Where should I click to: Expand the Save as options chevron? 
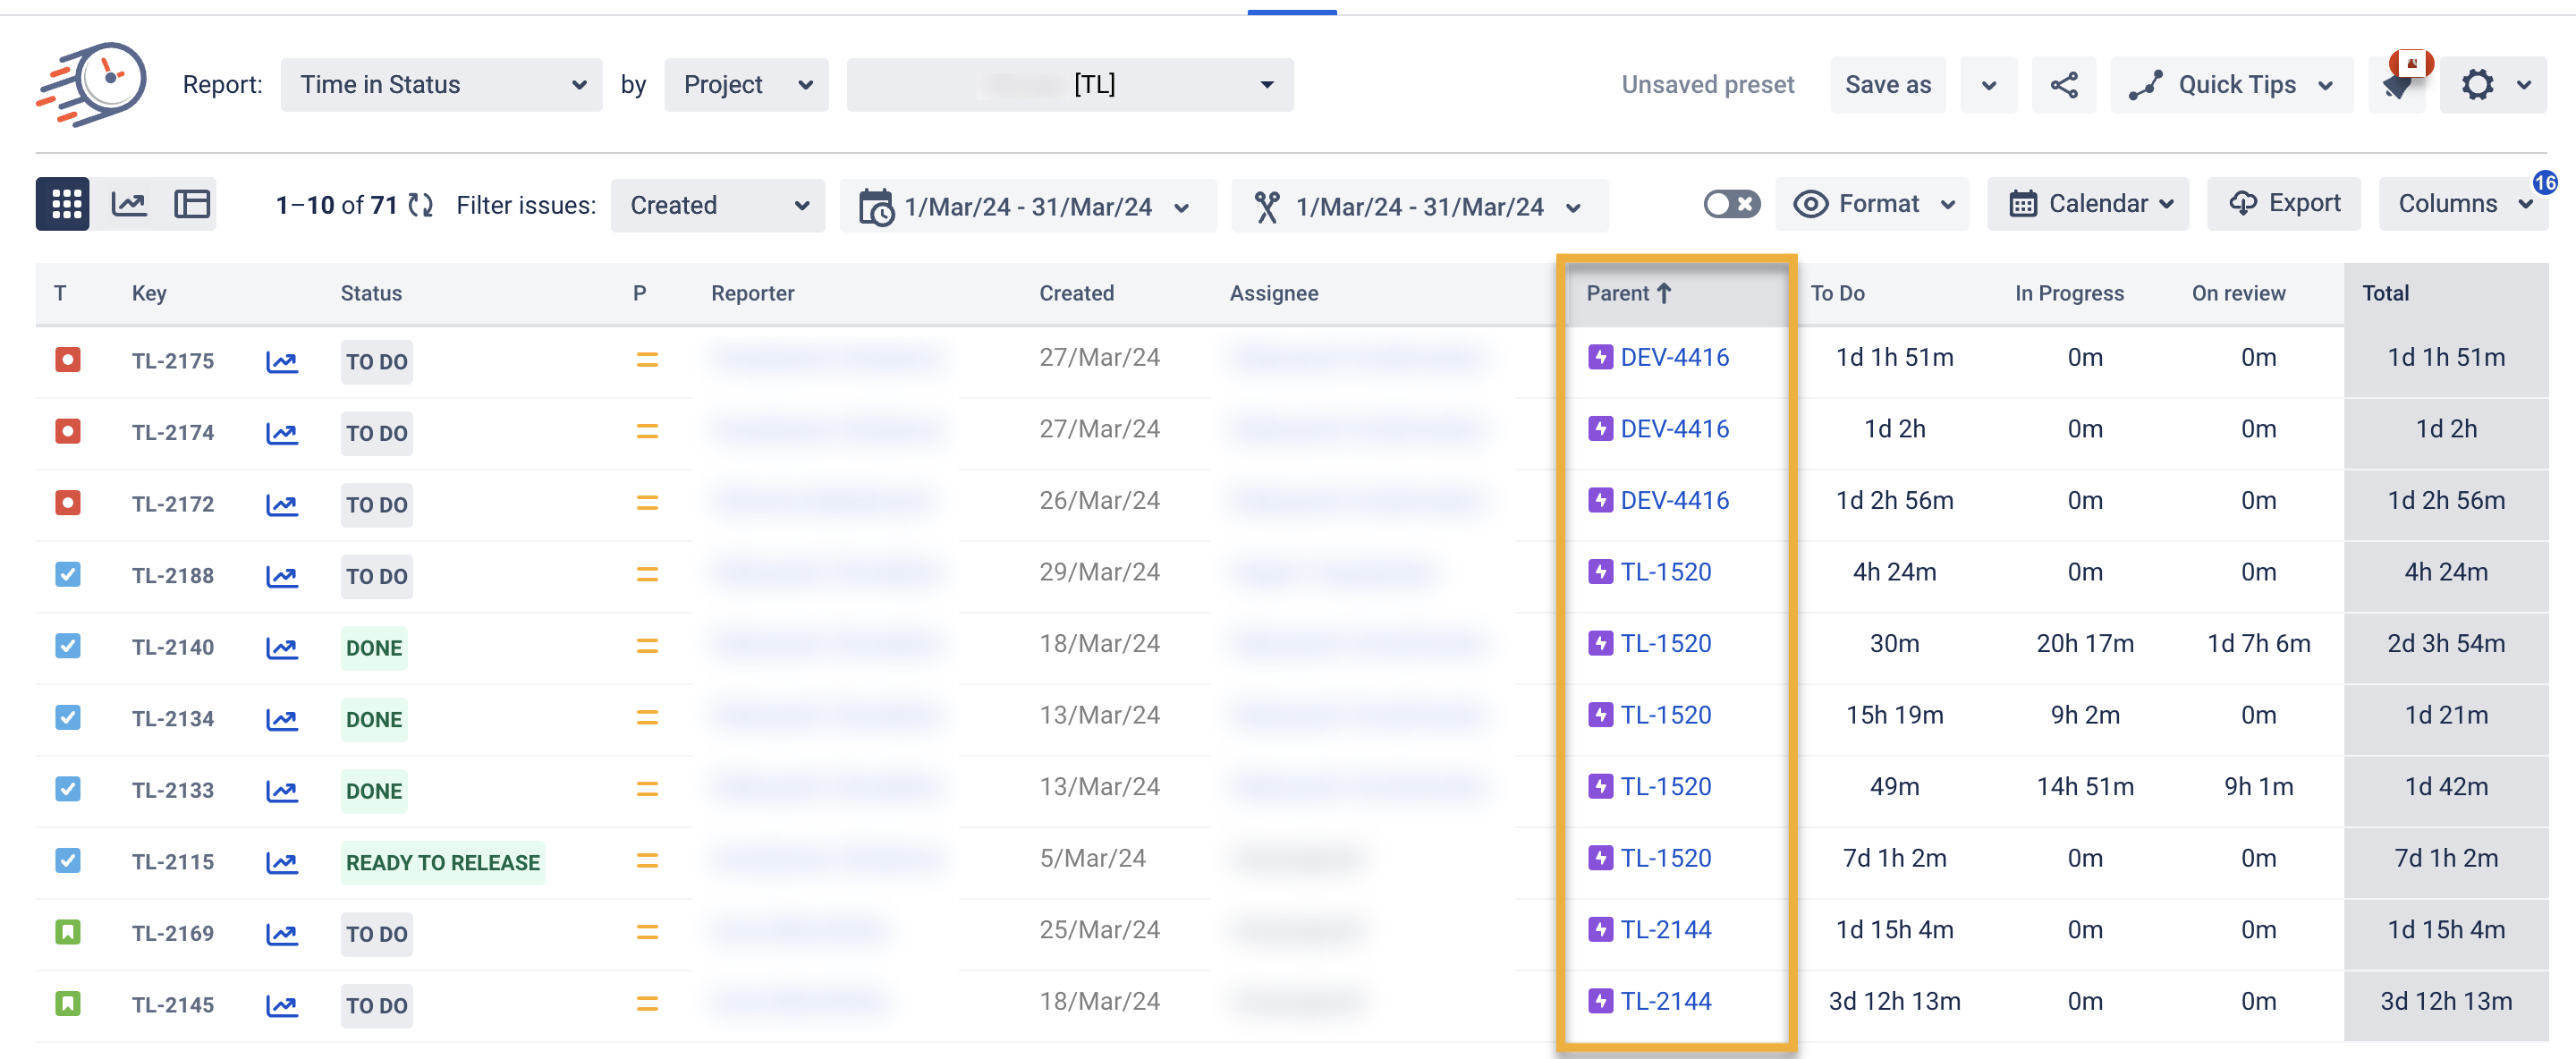(1988, 84)
